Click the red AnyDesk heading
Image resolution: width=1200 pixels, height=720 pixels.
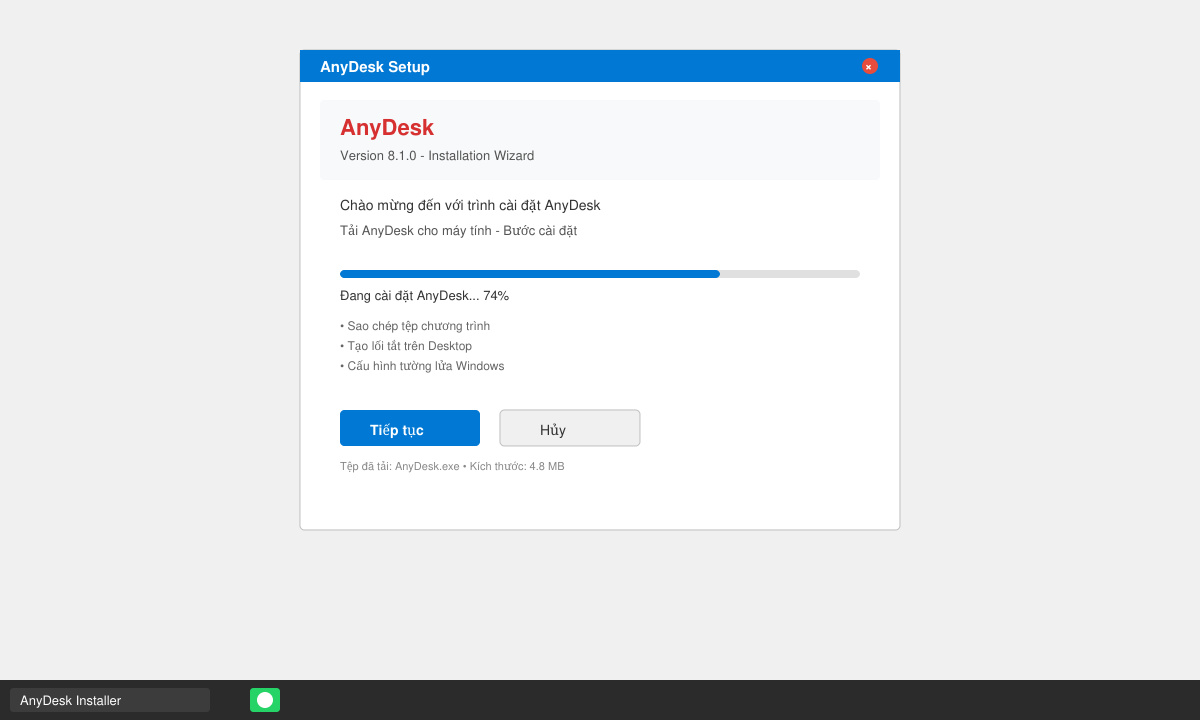click(387, 128)
